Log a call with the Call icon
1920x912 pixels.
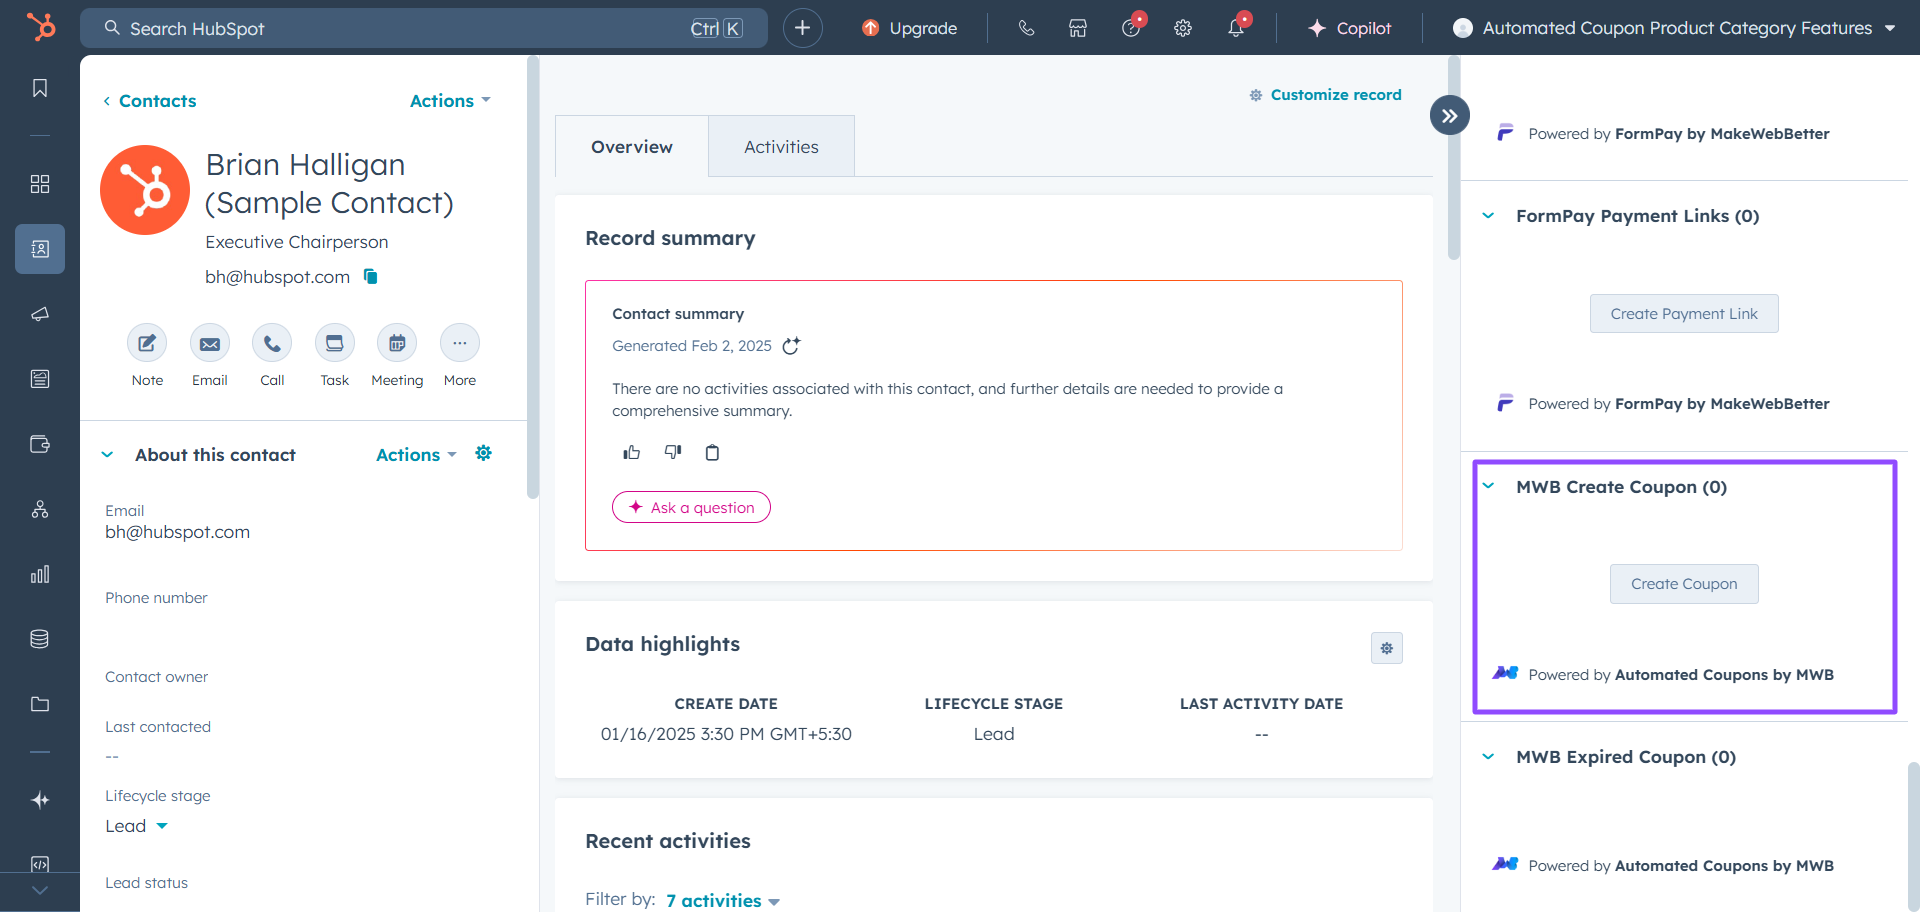272,342
